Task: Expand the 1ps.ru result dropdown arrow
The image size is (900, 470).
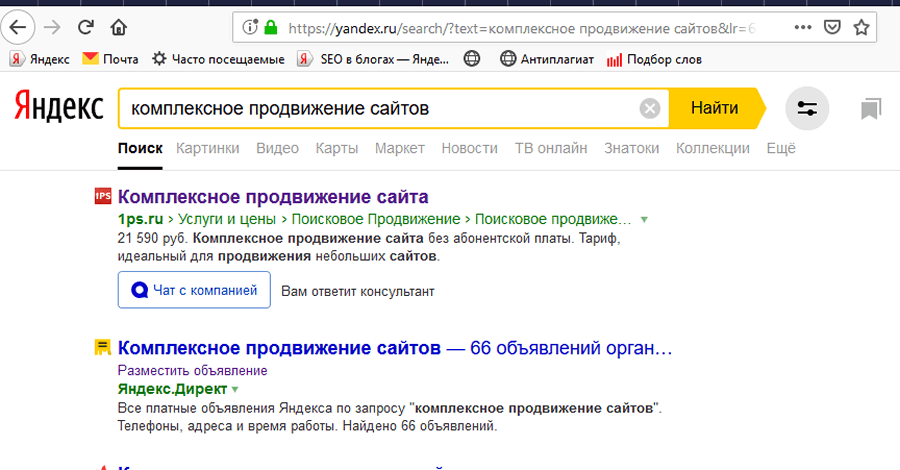Action: (x=644, y=220)
